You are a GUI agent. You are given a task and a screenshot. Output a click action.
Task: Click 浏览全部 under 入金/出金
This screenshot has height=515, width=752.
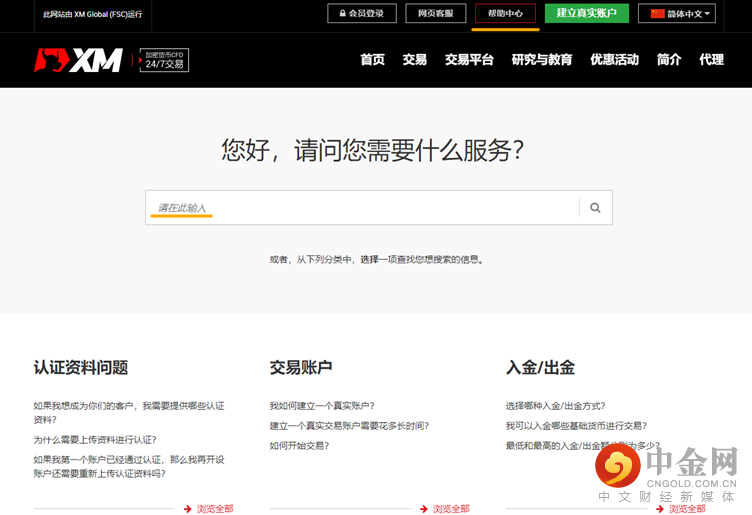point(687,509)
